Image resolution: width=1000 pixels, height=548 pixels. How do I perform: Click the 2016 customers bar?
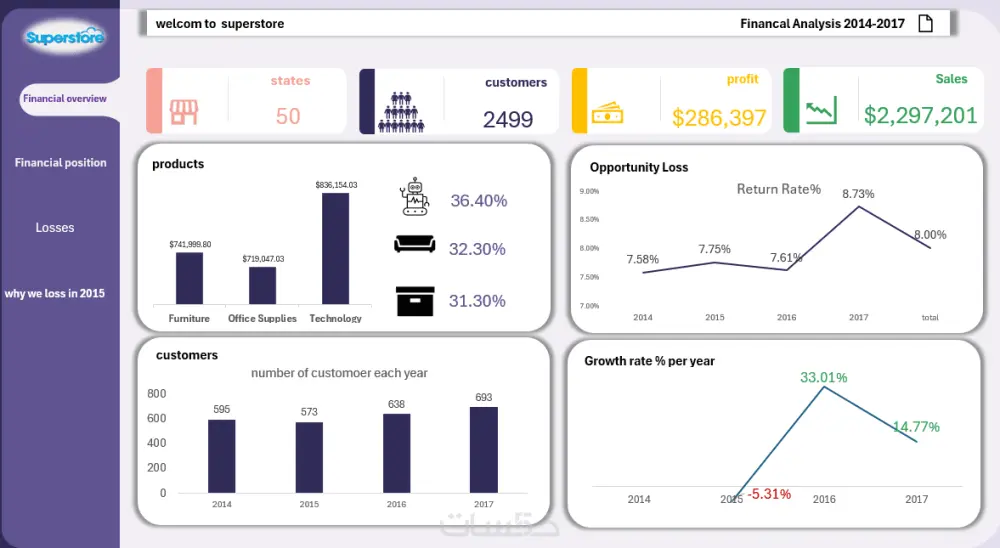[x=397, y=454]
